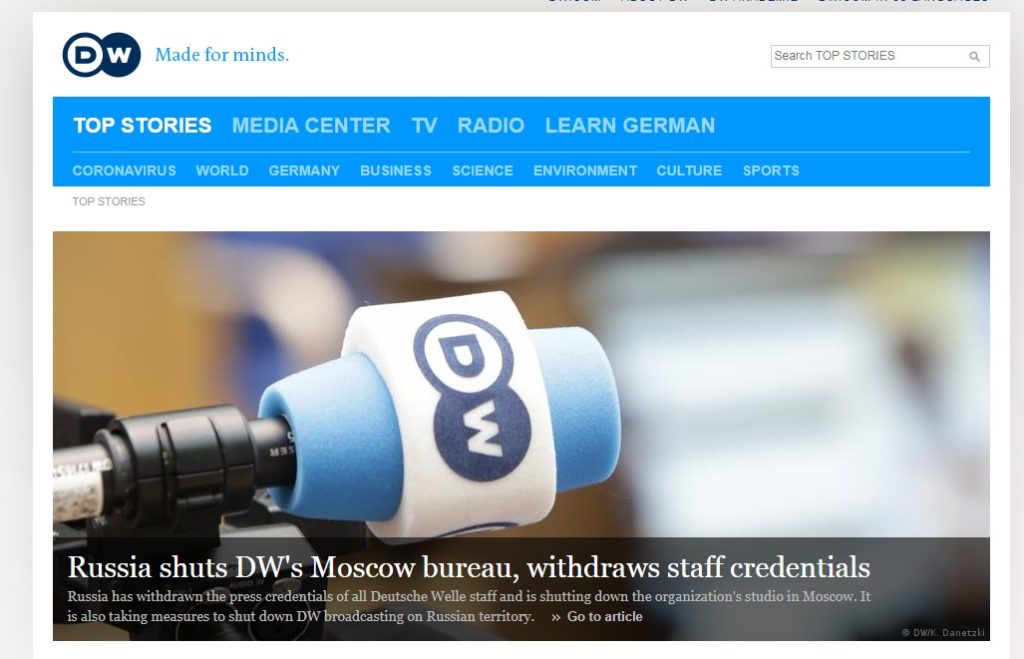Select the BUSINESS section
The width and height of the screenshot is (1024, 659).
point(396,170)
